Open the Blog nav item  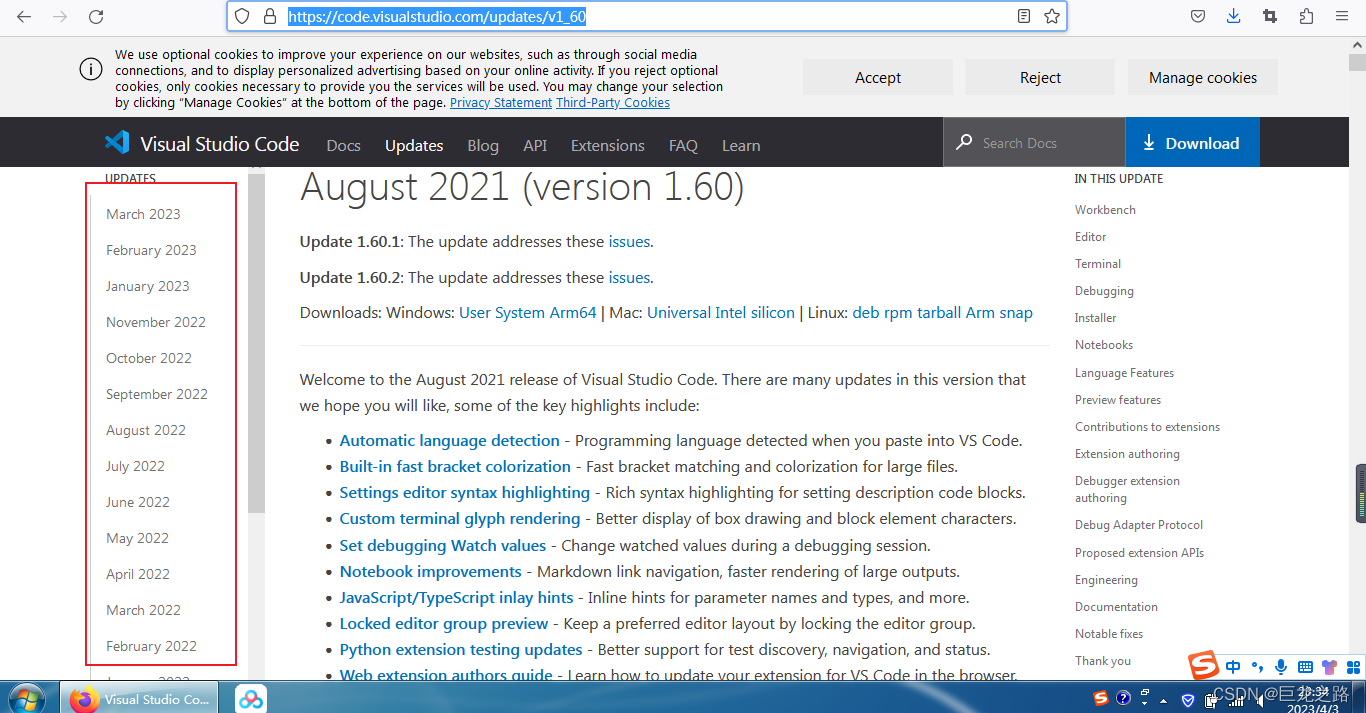(483, 145)
